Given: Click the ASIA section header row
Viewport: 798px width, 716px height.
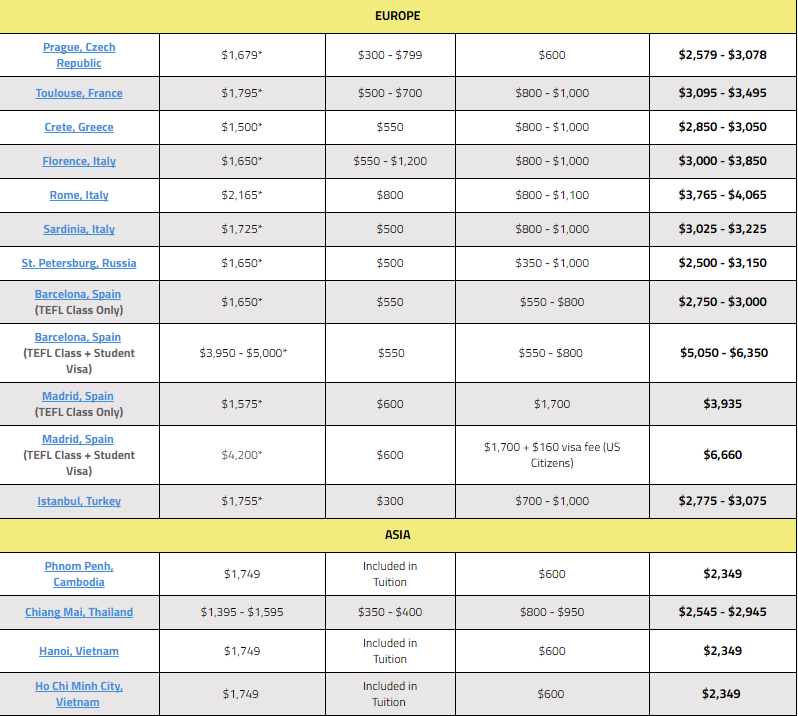Looking at the screenshot, I should click(398, 535).
